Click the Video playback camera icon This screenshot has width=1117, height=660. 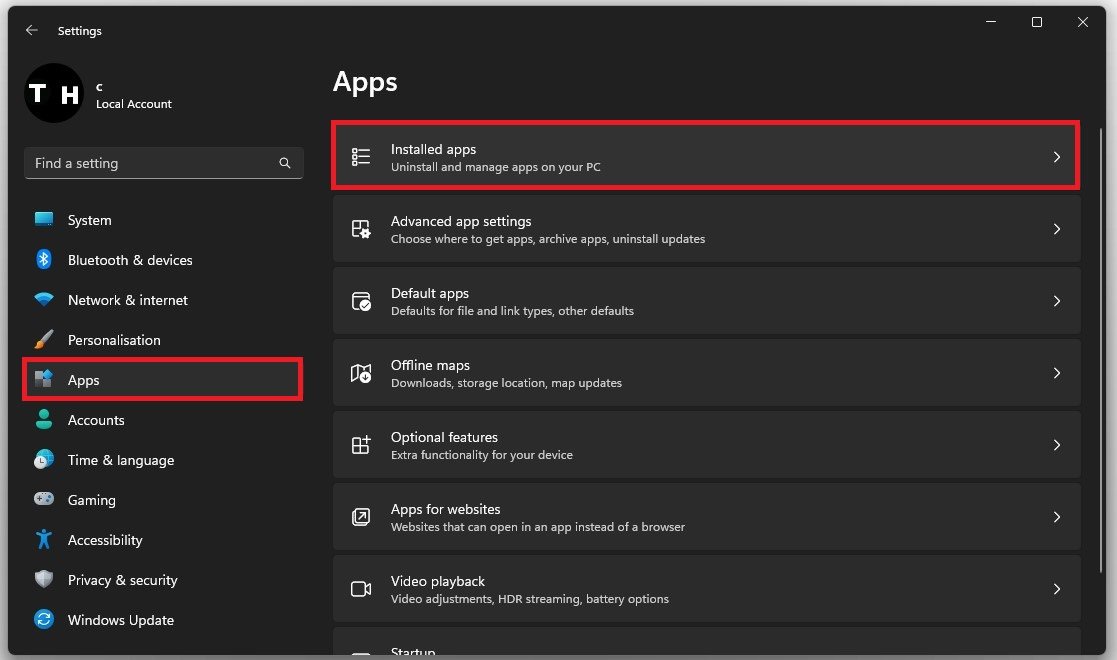click(x=361, y=589)
